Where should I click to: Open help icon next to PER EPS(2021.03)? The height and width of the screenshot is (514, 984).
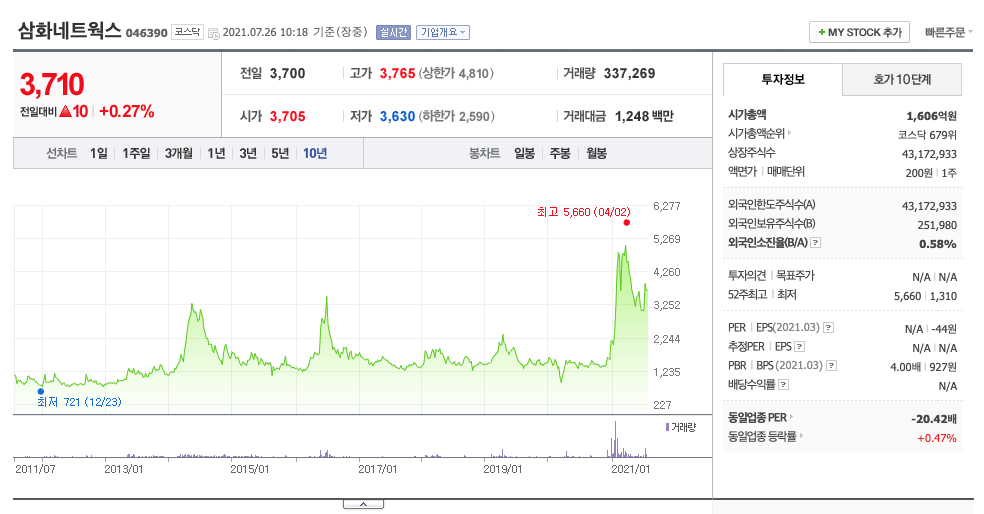828,328
